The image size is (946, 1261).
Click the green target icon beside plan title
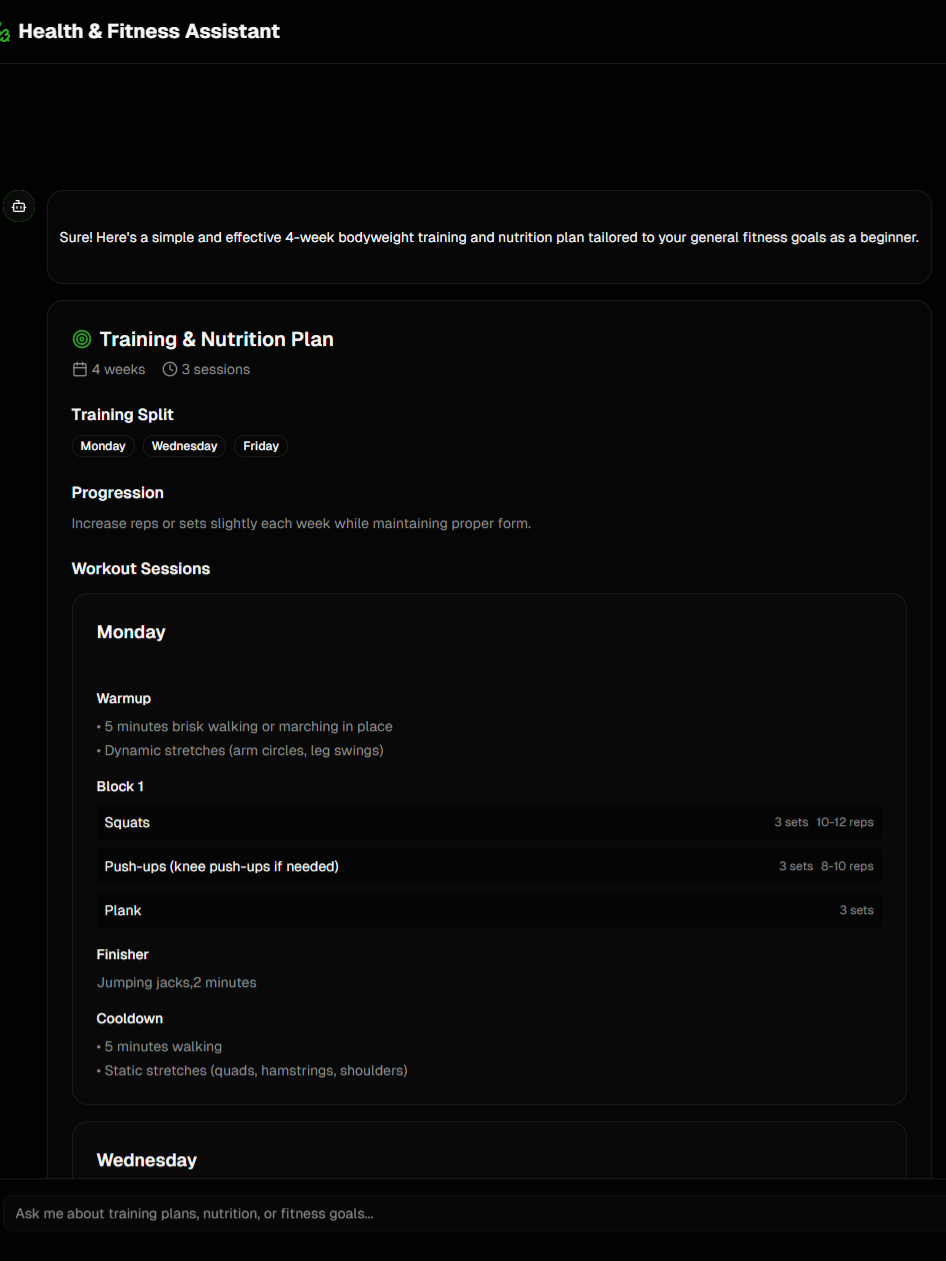tap(82, 340)
